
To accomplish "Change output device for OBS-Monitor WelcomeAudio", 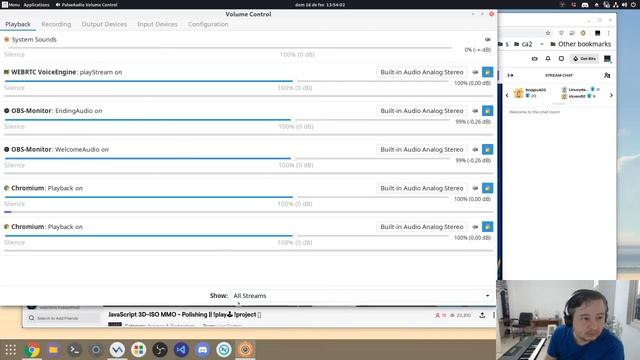I will pos(422,149).
